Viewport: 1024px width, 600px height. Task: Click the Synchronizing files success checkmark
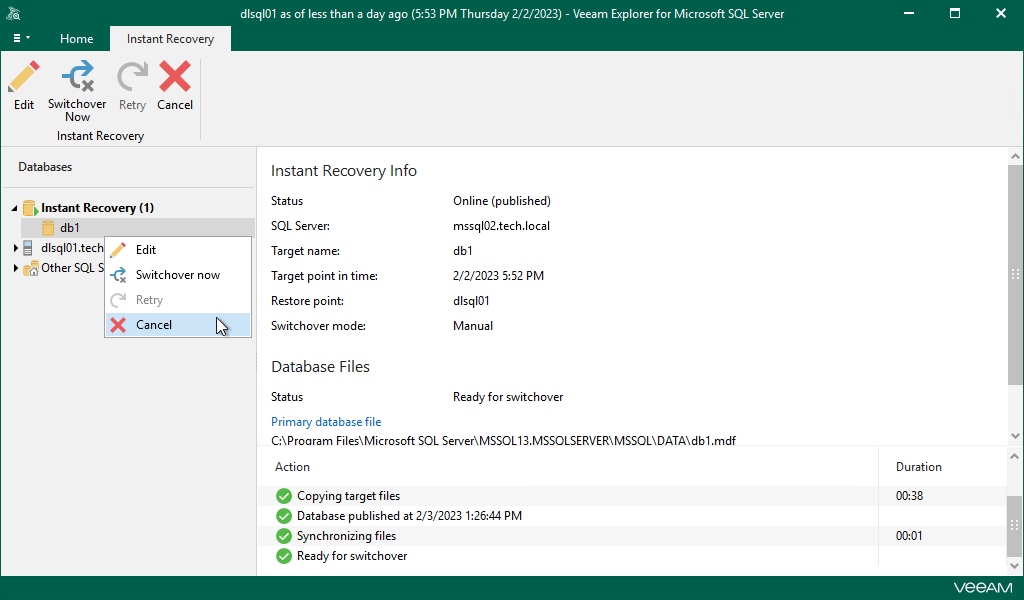283,536
